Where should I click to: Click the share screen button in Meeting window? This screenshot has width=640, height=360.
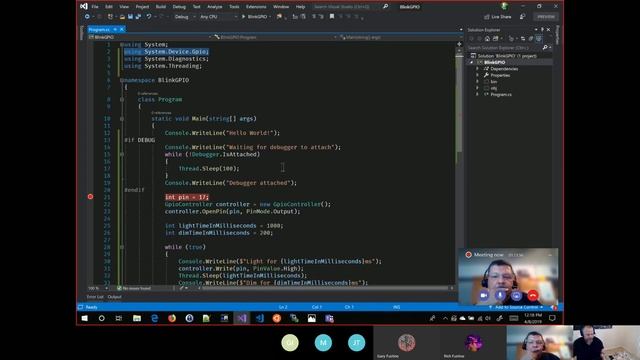[x=516, y=295]
